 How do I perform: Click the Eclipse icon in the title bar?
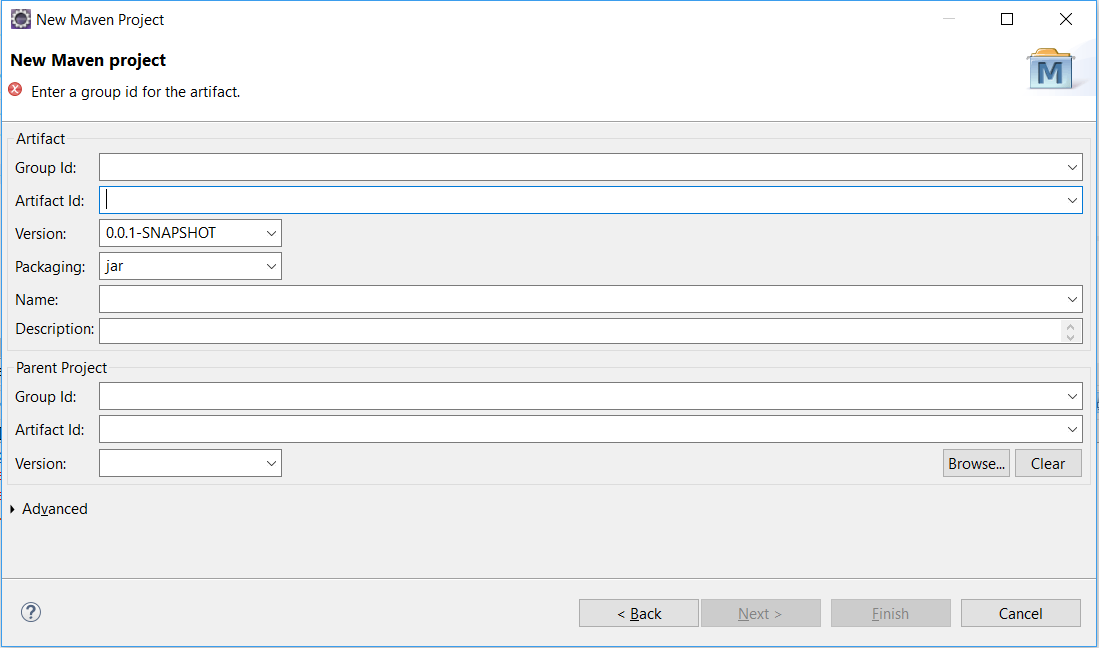[21, 20]
